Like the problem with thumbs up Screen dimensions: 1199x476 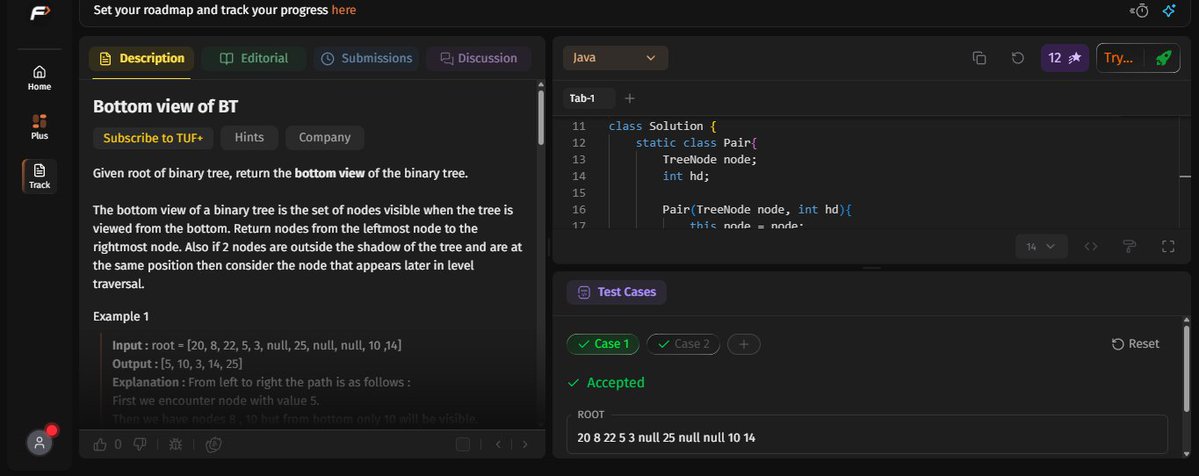(x=100, y=444)
